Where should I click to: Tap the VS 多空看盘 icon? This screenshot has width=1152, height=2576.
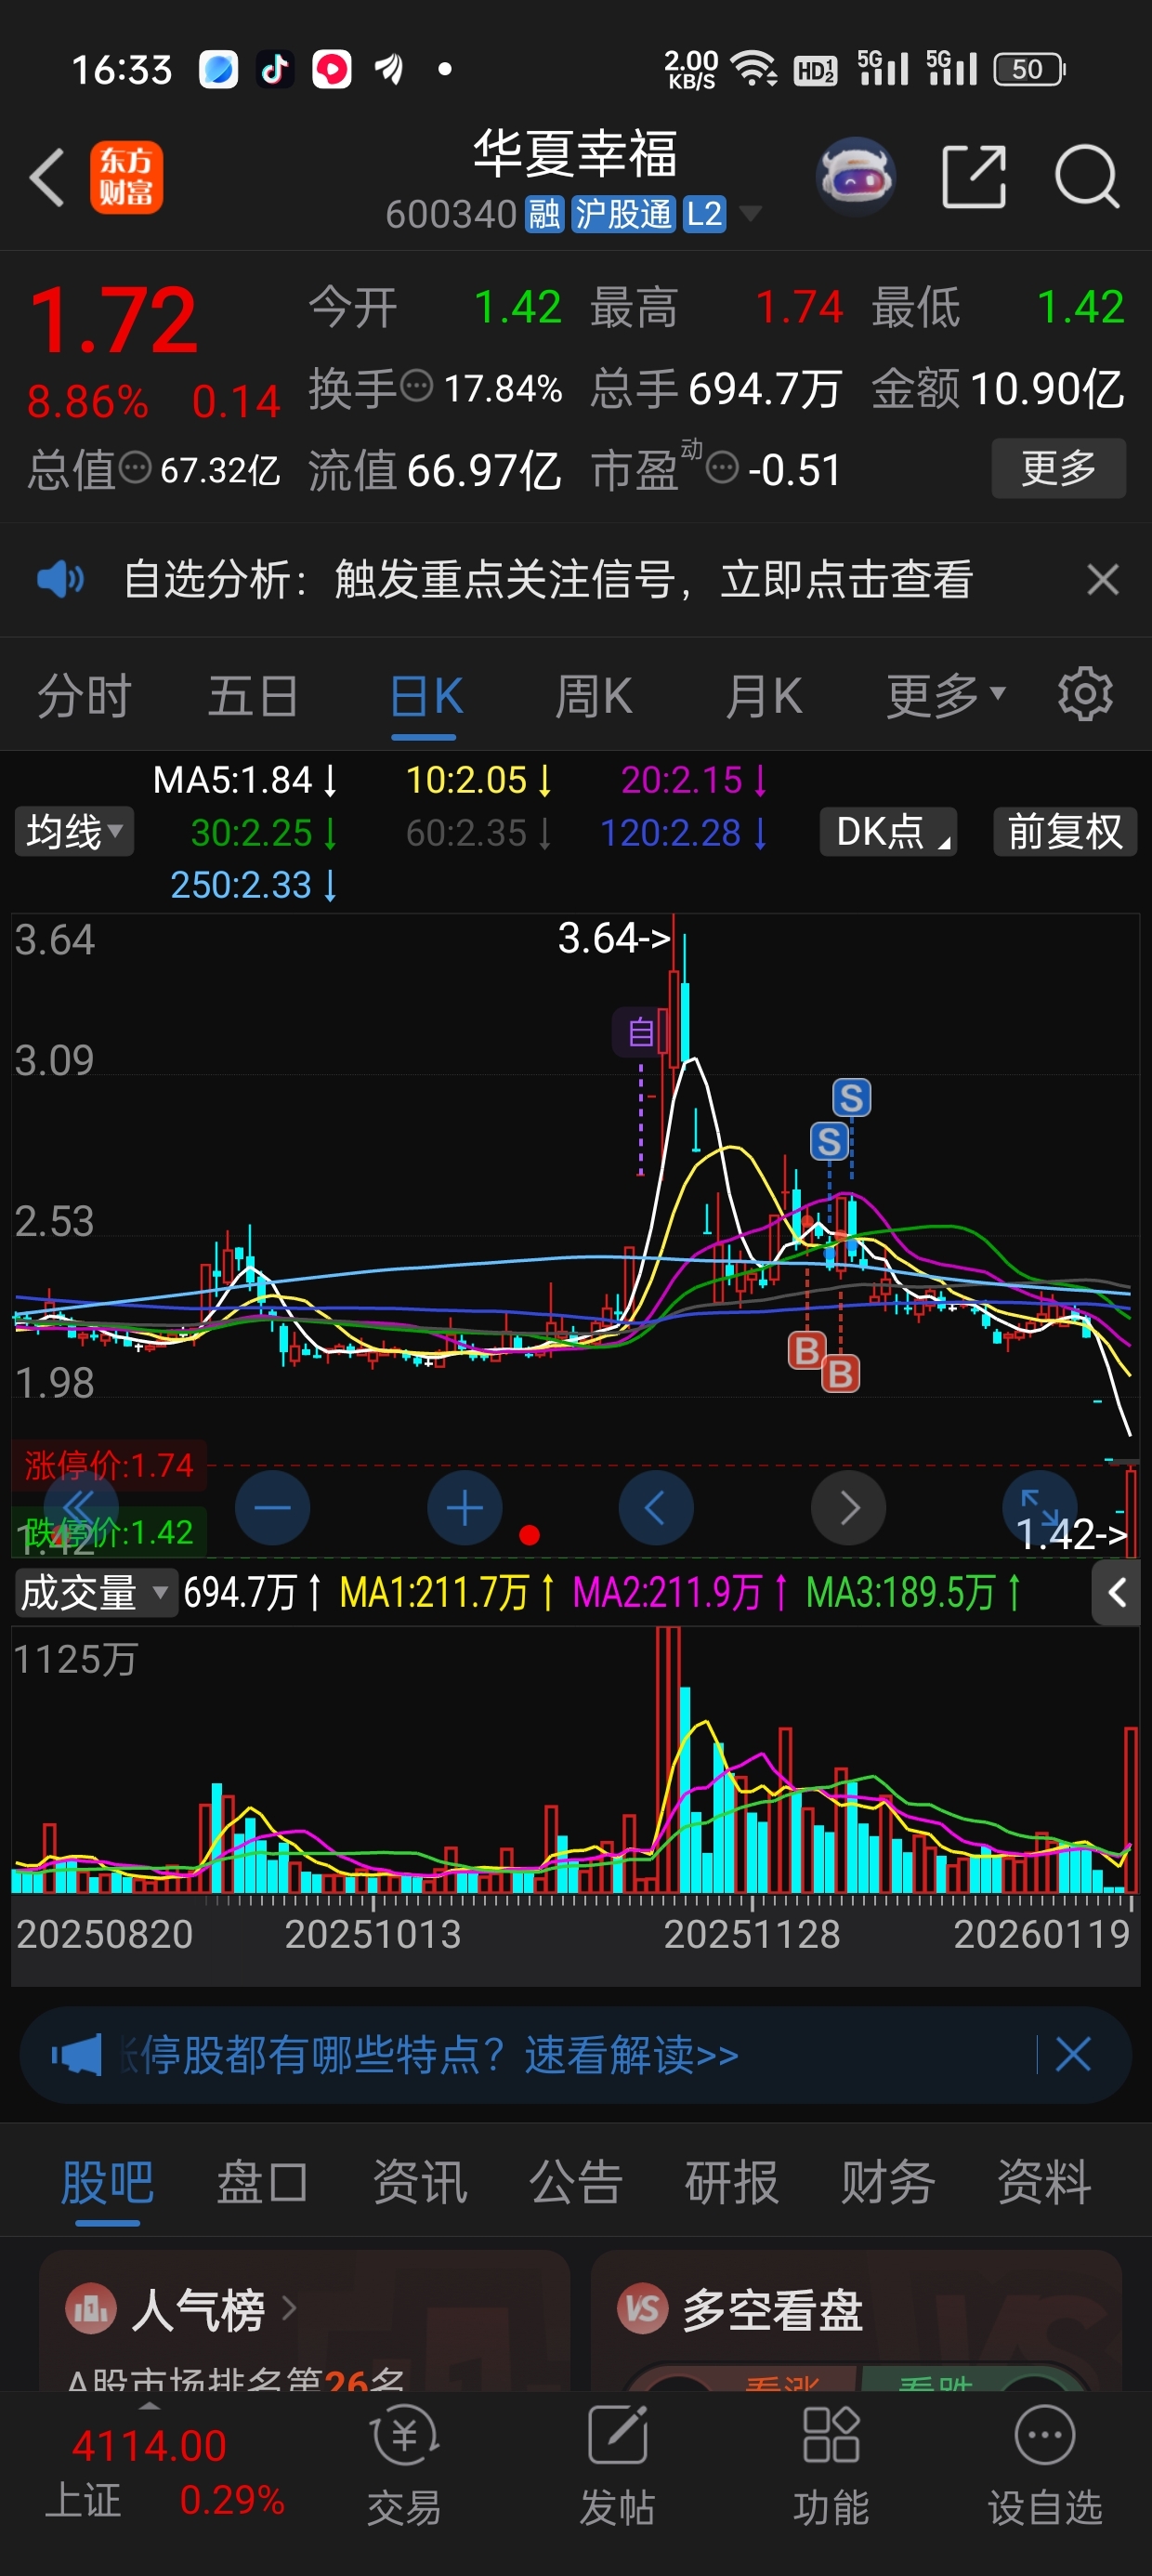[x=642, y=2309]
